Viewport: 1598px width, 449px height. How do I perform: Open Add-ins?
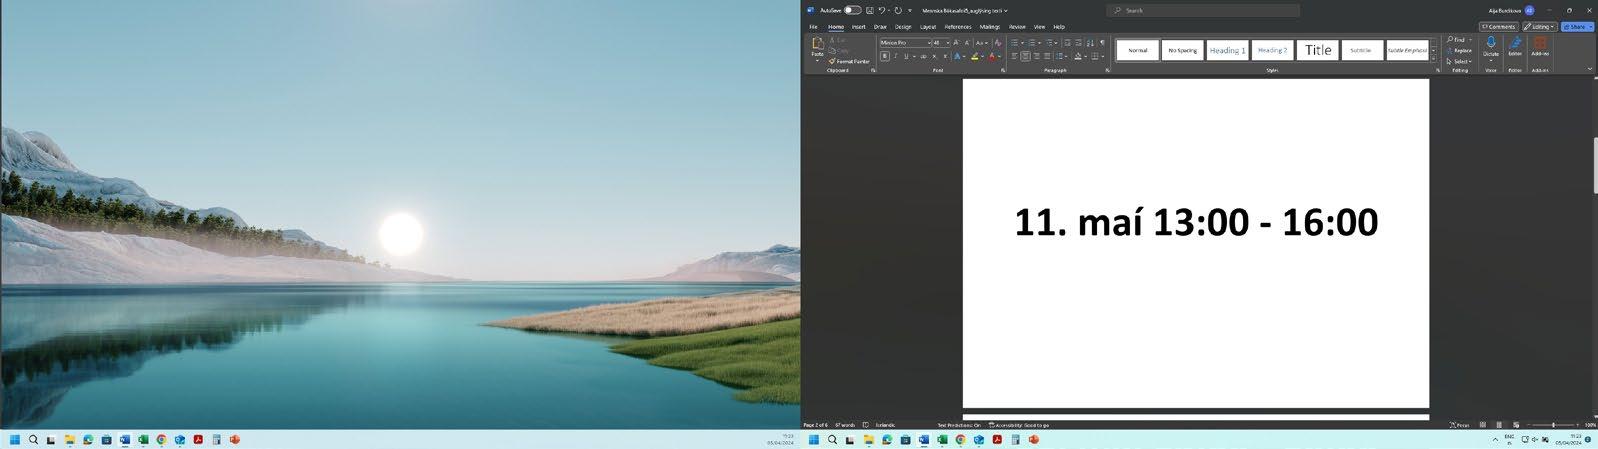click(x=1540, y=47)
